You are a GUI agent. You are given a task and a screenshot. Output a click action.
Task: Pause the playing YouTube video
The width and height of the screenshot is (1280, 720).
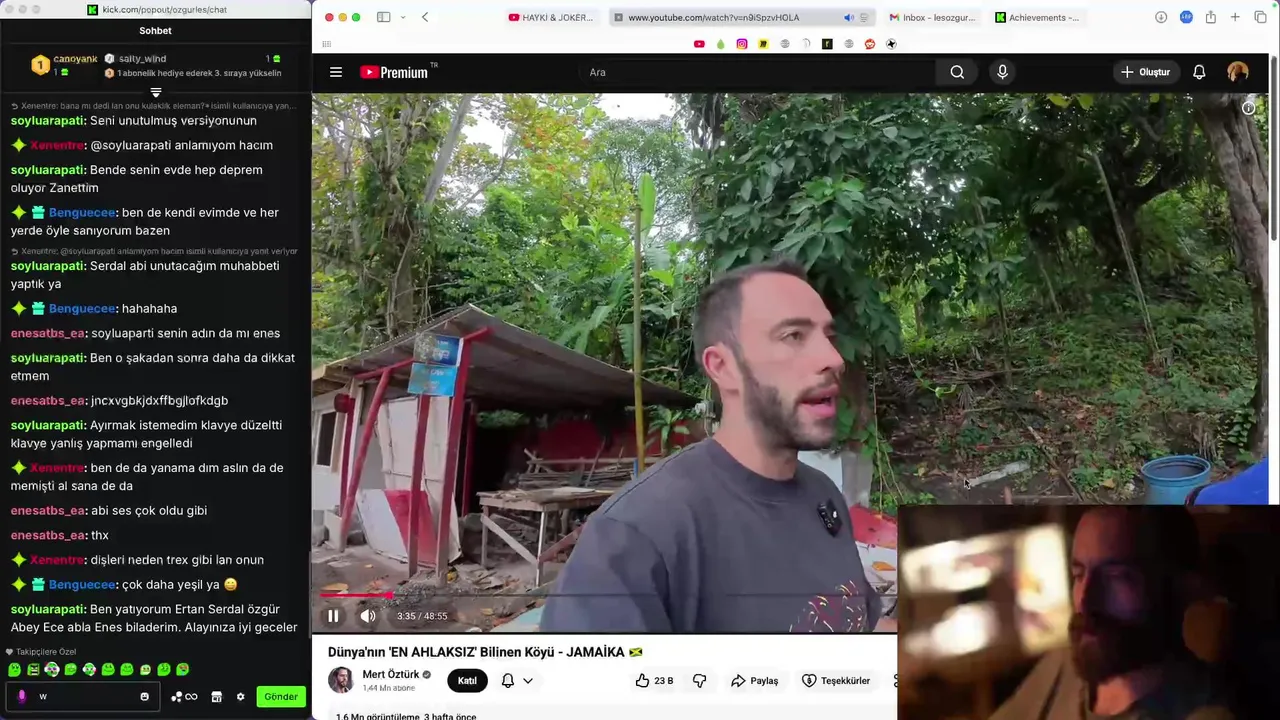tap(333, 616)
